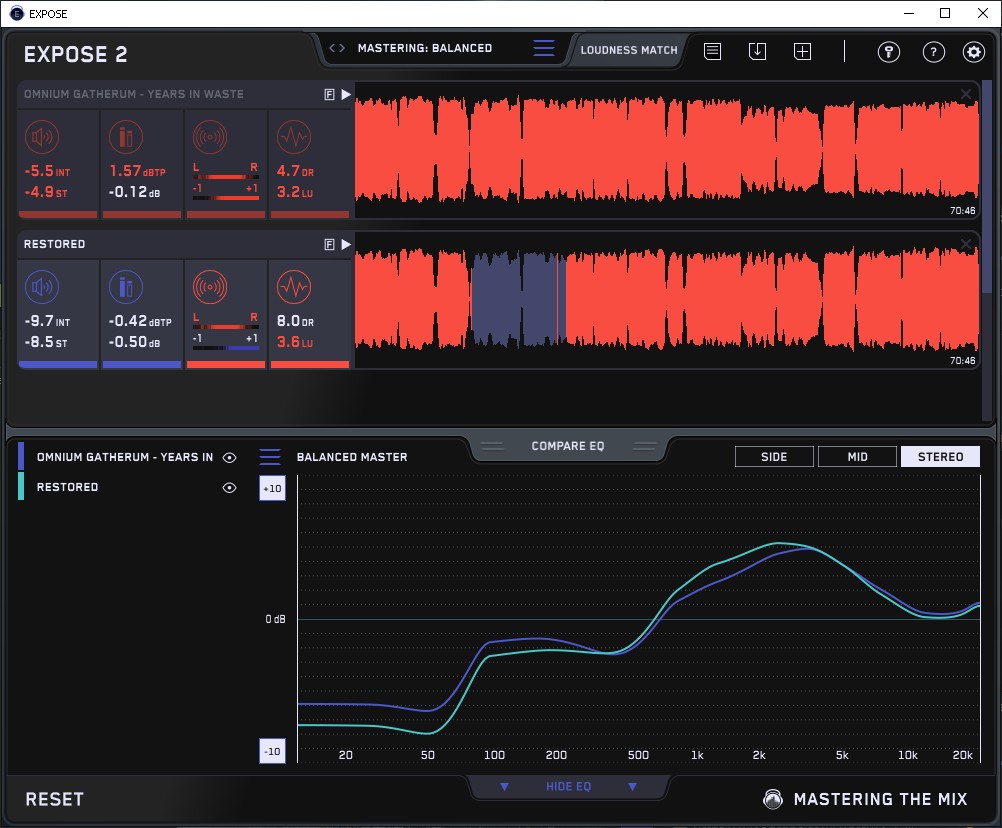
Task: Click the export download icon
Action: pos(757,51)
